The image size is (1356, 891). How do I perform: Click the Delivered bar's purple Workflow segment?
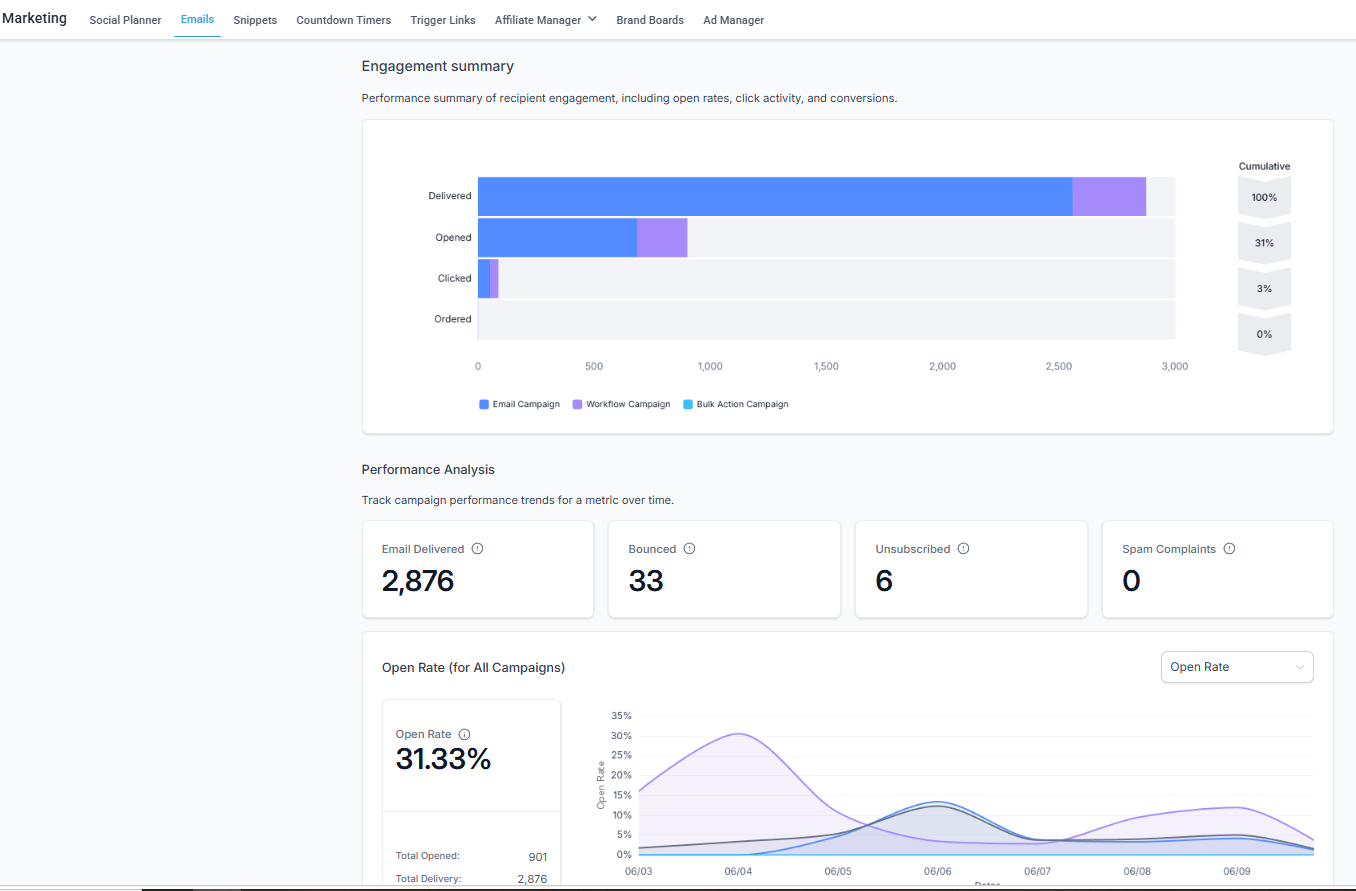(x=1109, y=197)
